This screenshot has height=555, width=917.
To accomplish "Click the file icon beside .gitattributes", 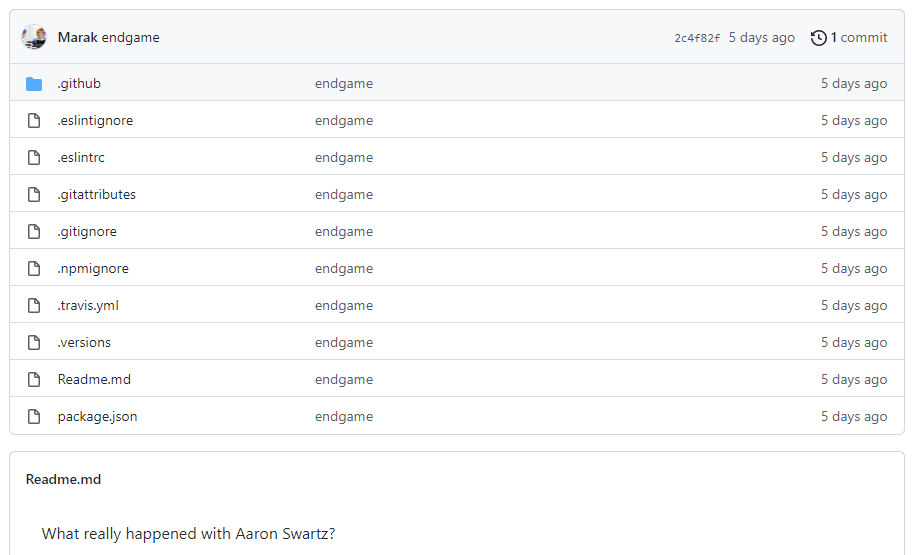I will coord(34,195).
